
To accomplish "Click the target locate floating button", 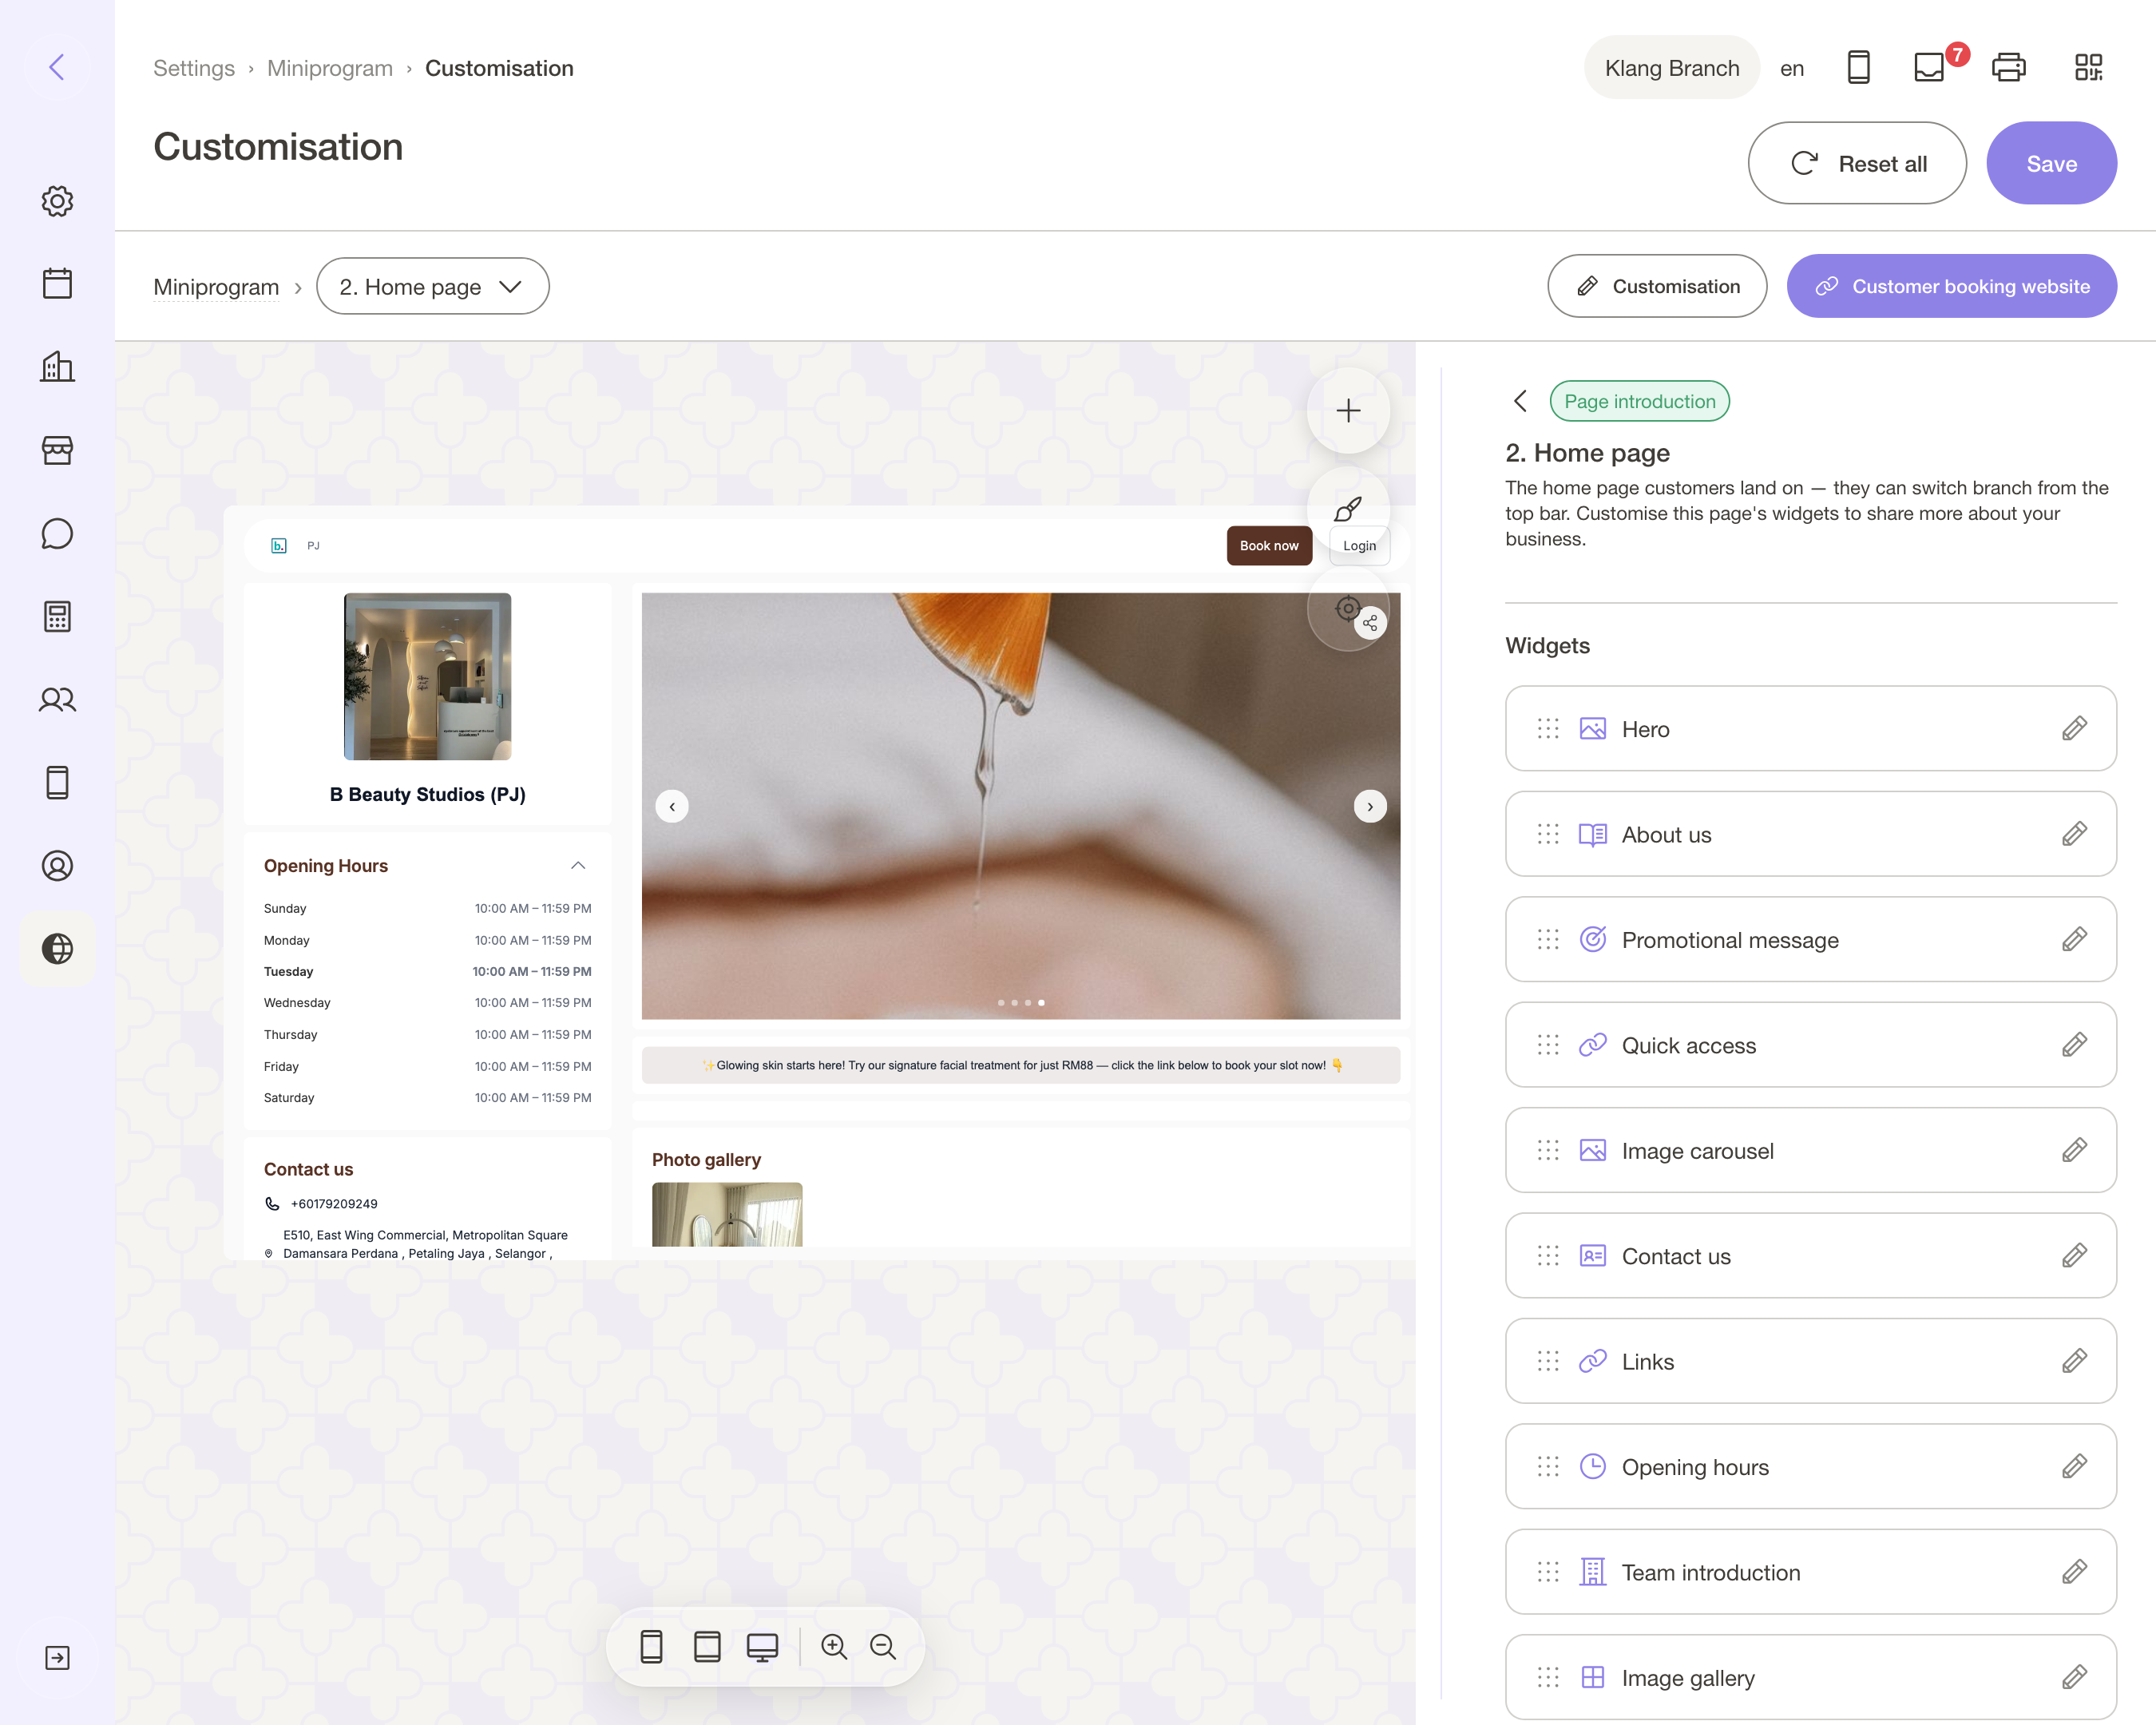I will click(x=1347, y=608).
